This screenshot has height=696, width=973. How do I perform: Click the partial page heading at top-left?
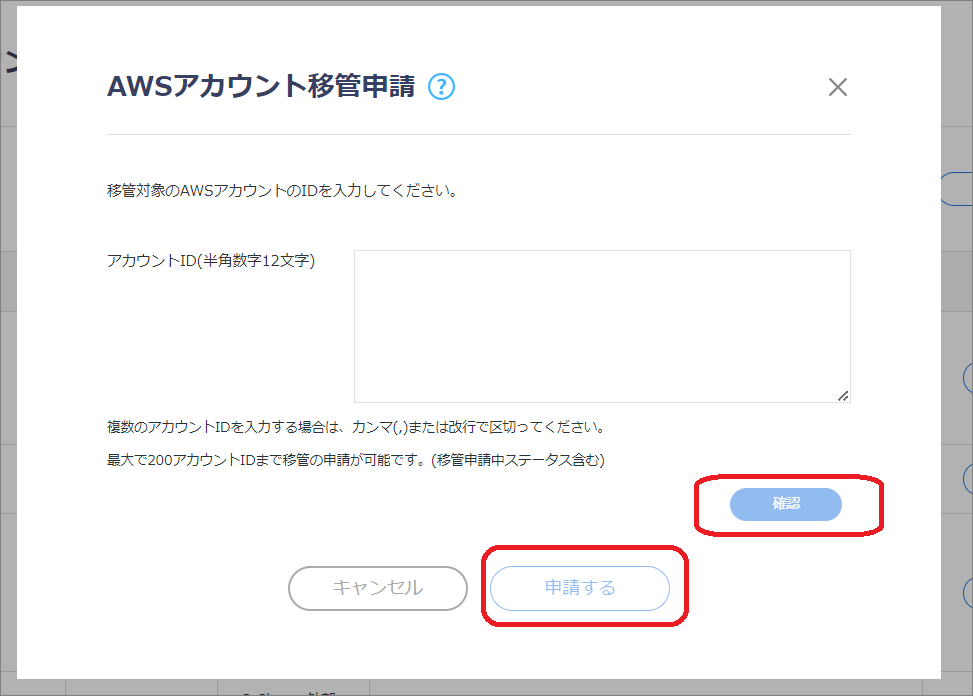click(8, 60)
